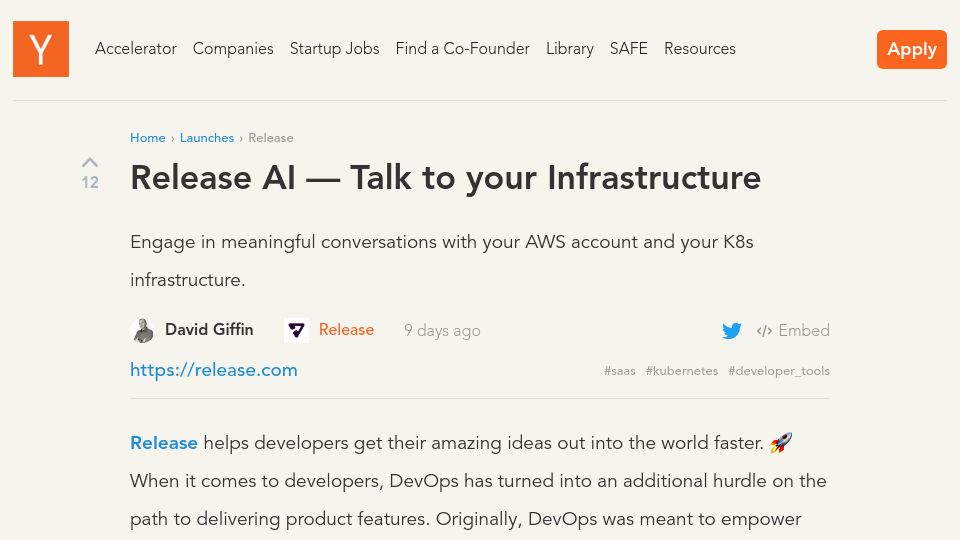
Task: Go to Startup Jobs
Action: [334, 48]
